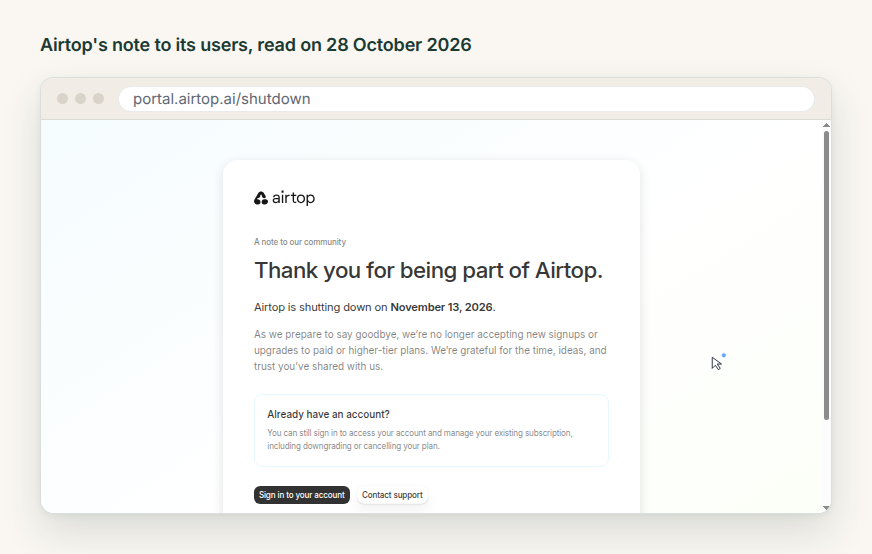
Task: Click the 'A note to our community' label
Action: pyautogui.click(x=300, y=242)
